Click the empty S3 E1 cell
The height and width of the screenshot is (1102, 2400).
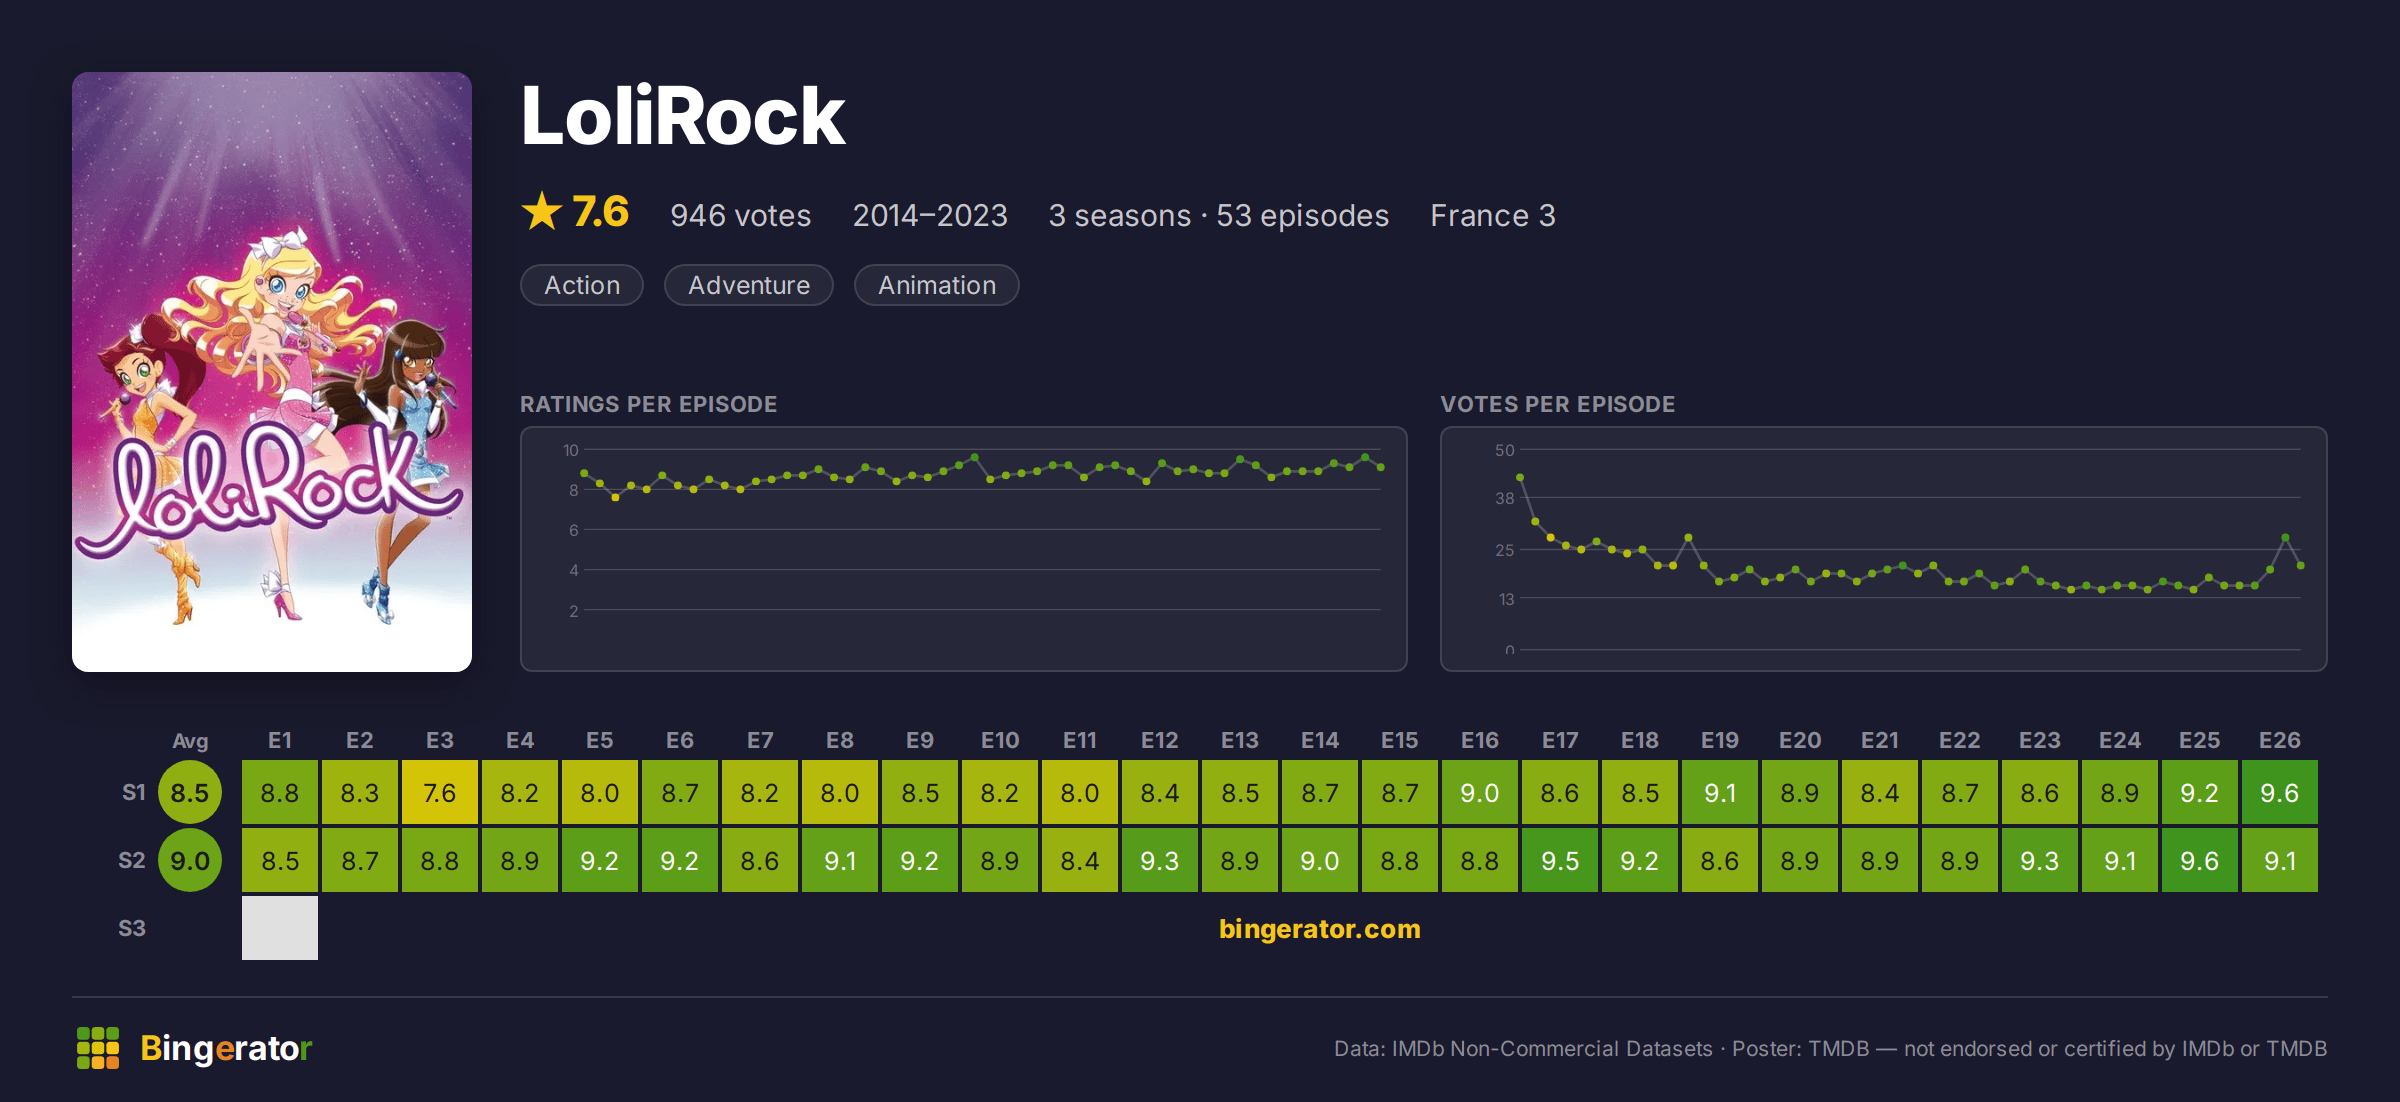click(280, 928)
